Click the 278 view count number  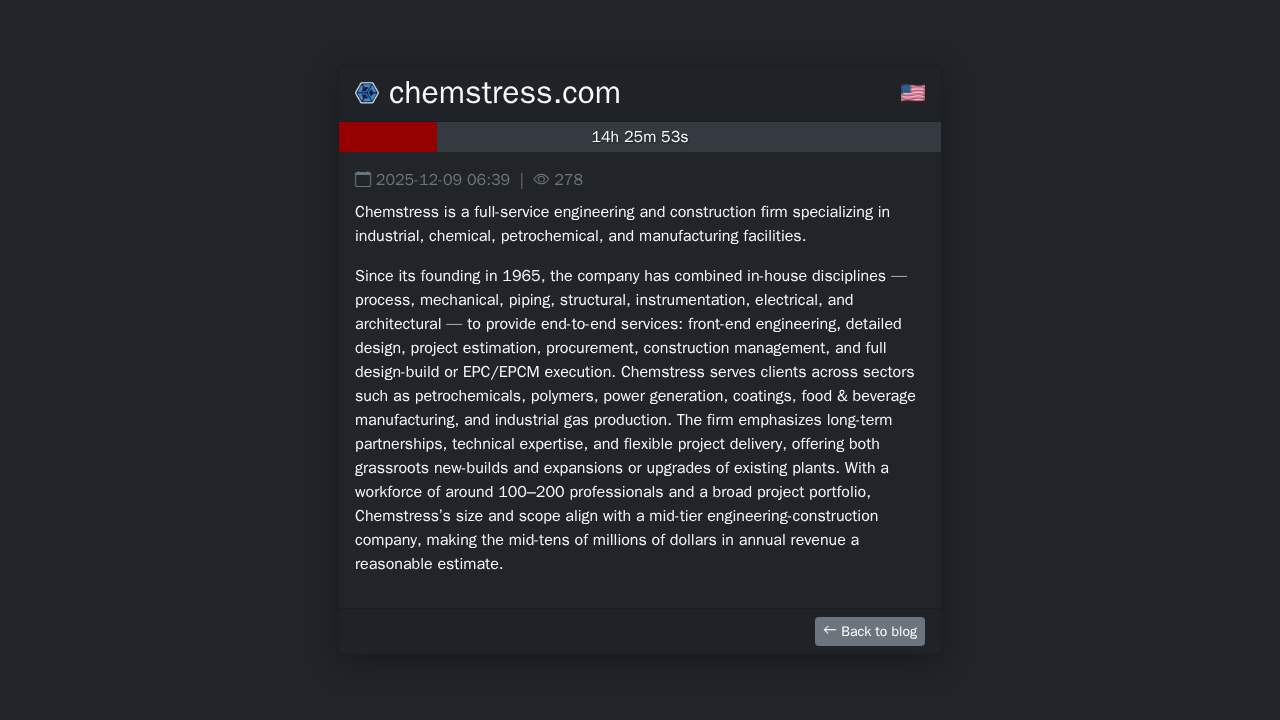[569, 180]
